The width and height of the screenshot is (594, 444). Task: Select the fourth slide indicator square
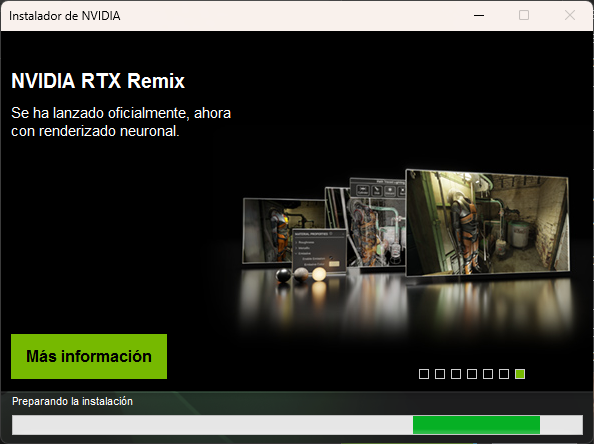pyautogui.click(x=472, y=374)
